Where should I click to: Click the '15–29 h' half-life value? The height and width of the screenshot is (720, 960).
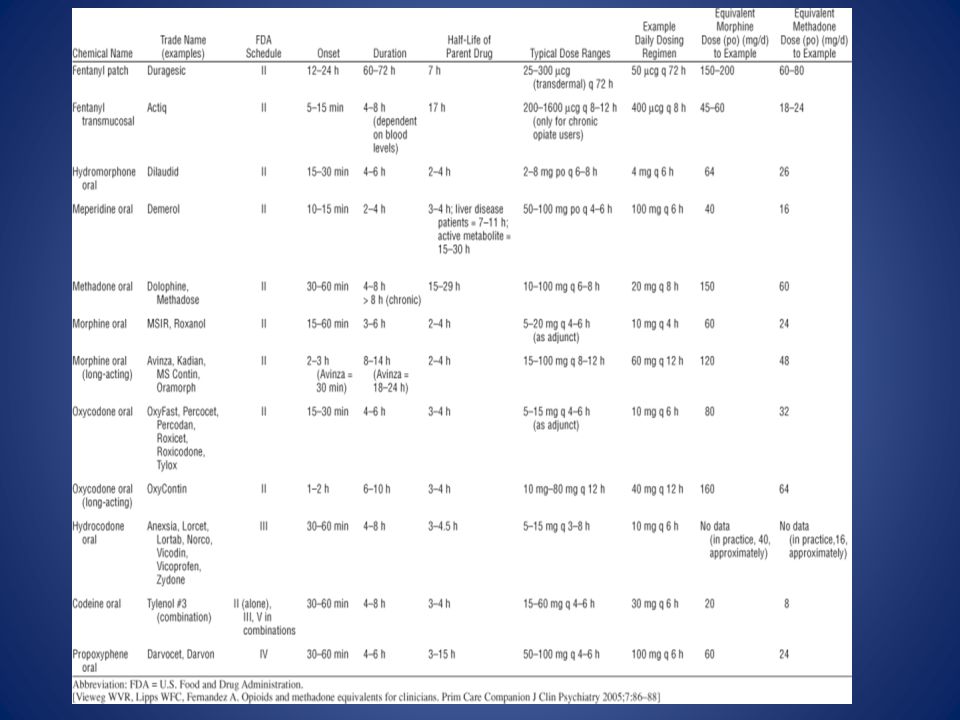click(443, 286)
